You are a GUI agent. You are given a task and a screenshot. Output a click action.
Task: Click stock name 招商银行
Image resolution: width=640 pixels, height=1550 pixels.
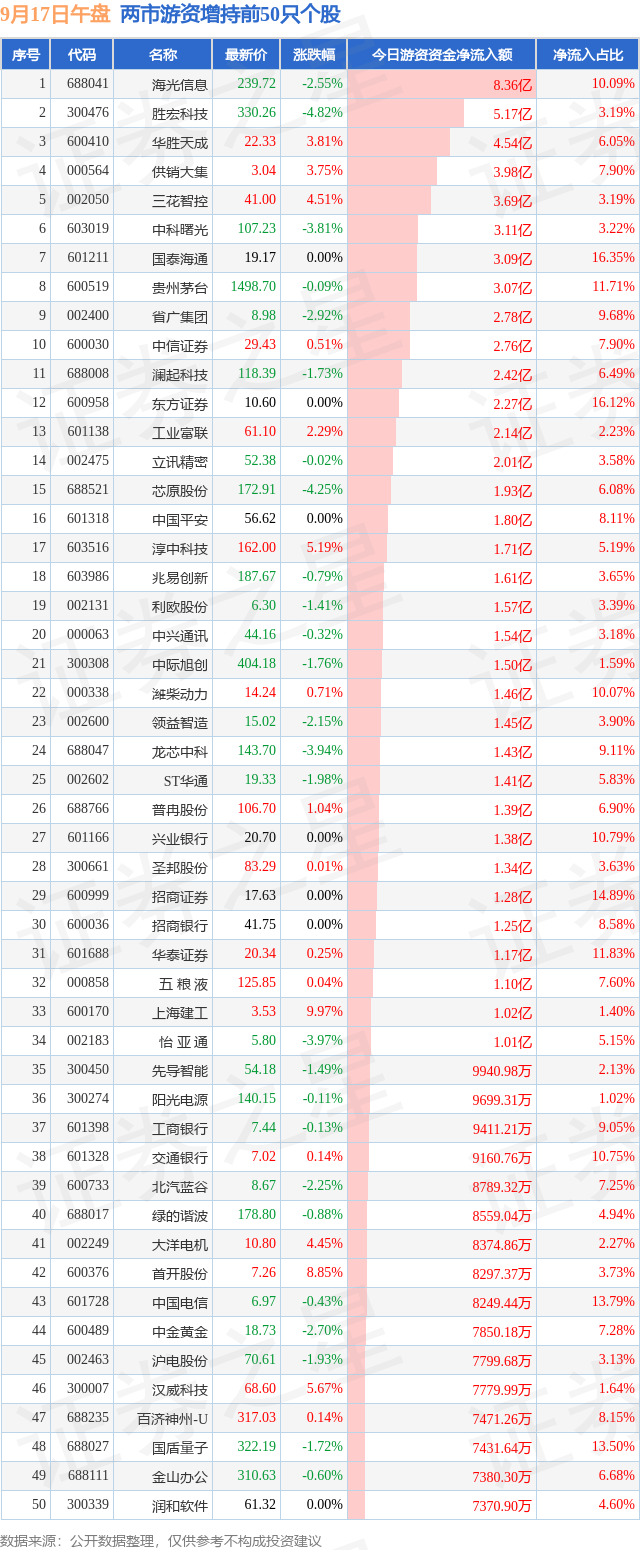coord(180,926)
